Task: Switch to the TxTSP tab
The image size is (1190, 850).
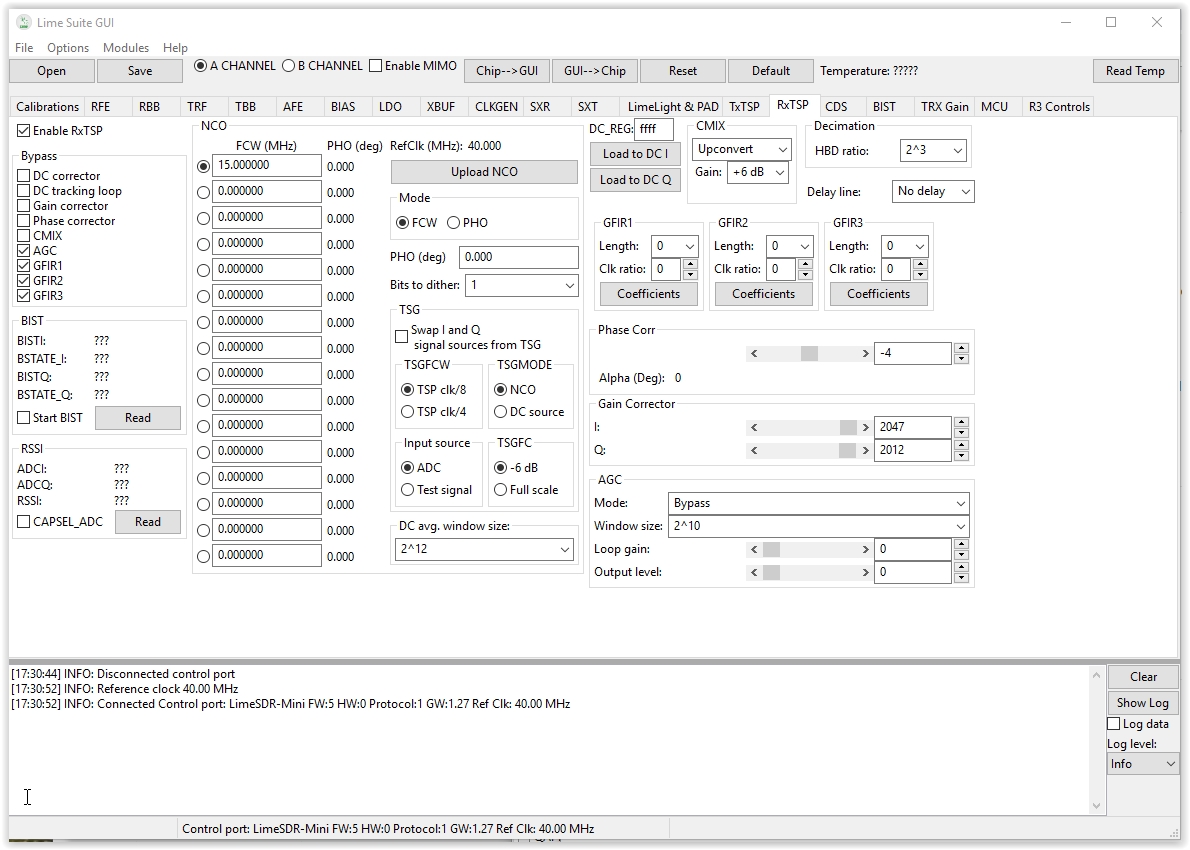Action: (744, 107)
